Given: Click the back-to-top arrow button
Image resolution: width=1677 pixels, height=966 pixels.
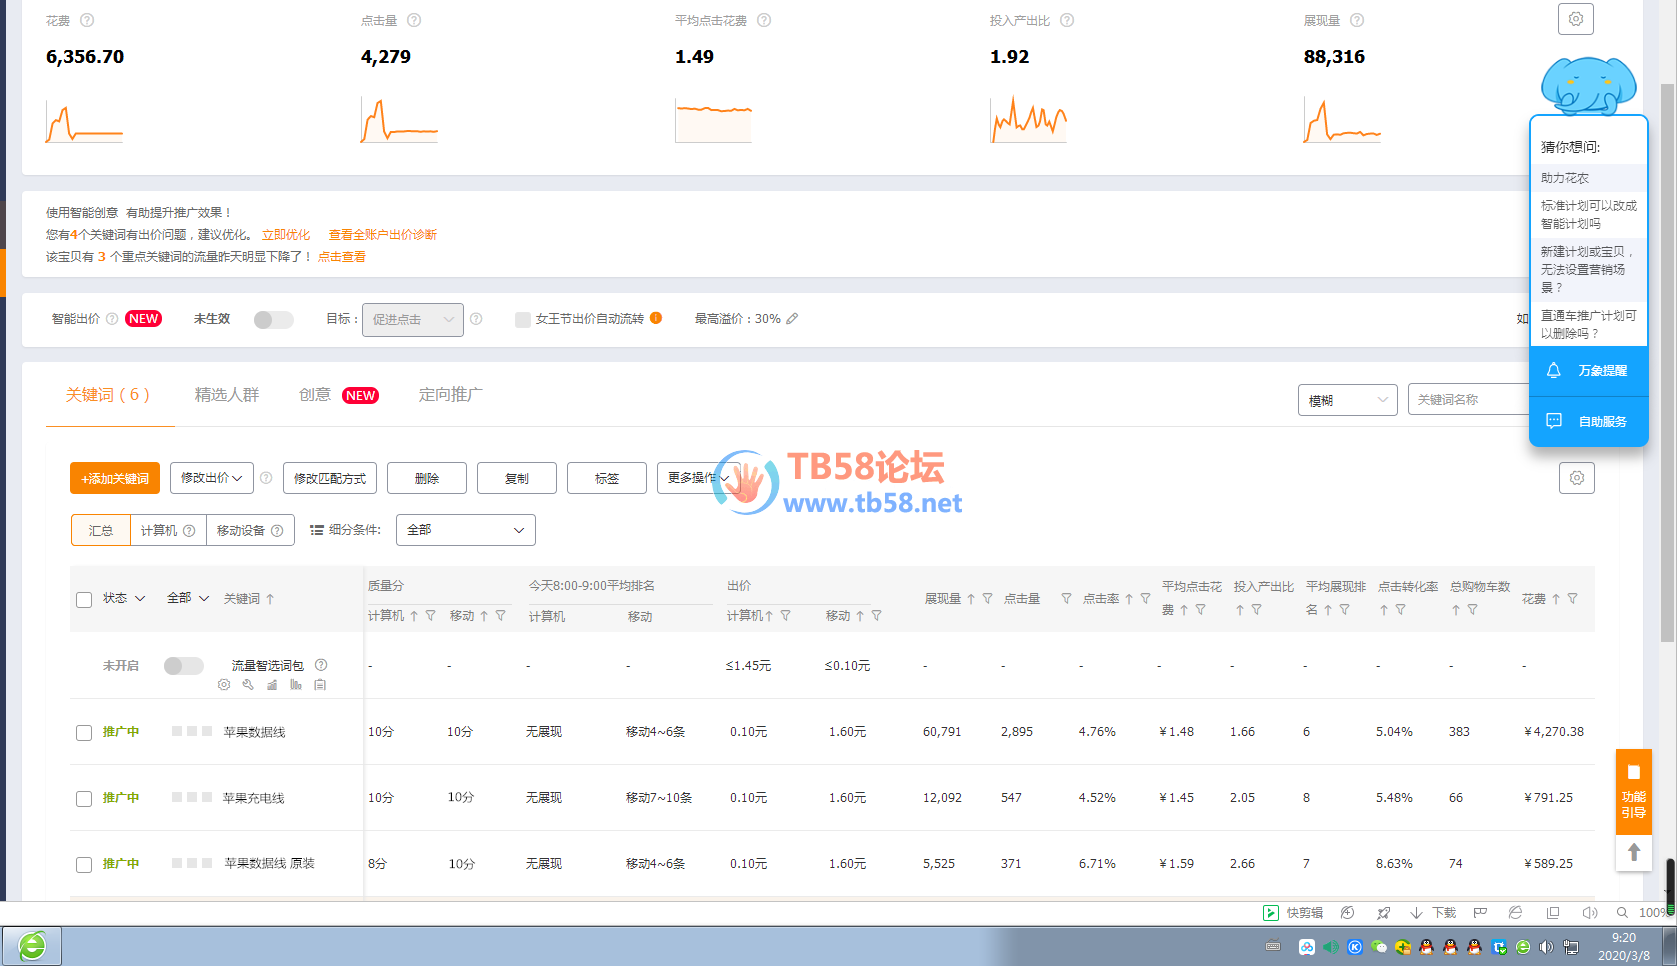Looking at the screenshot, I should click(1634, 852).
